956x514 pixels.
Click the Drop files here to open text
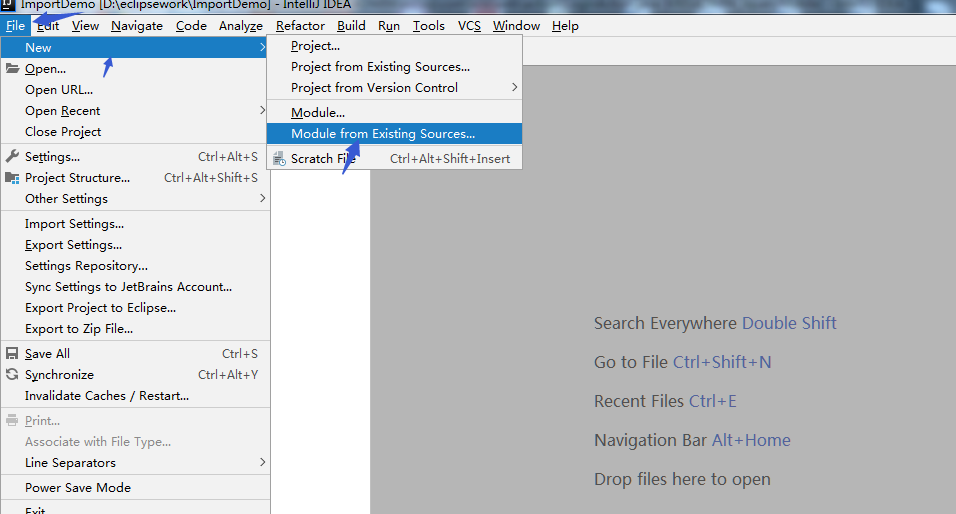(682, 479)
